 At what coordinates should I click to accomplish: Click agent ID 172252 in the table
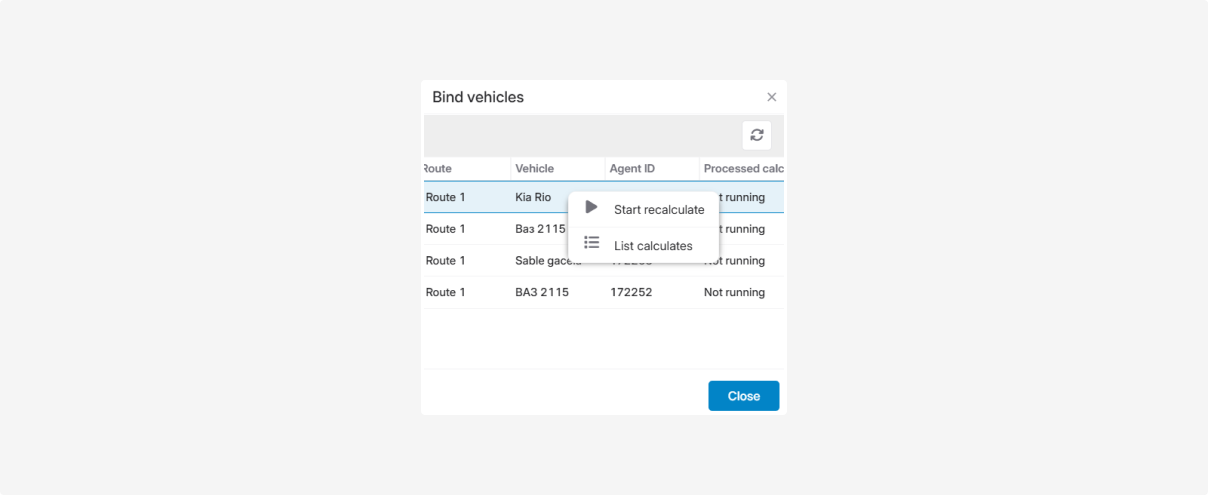[x=631, y=293]
